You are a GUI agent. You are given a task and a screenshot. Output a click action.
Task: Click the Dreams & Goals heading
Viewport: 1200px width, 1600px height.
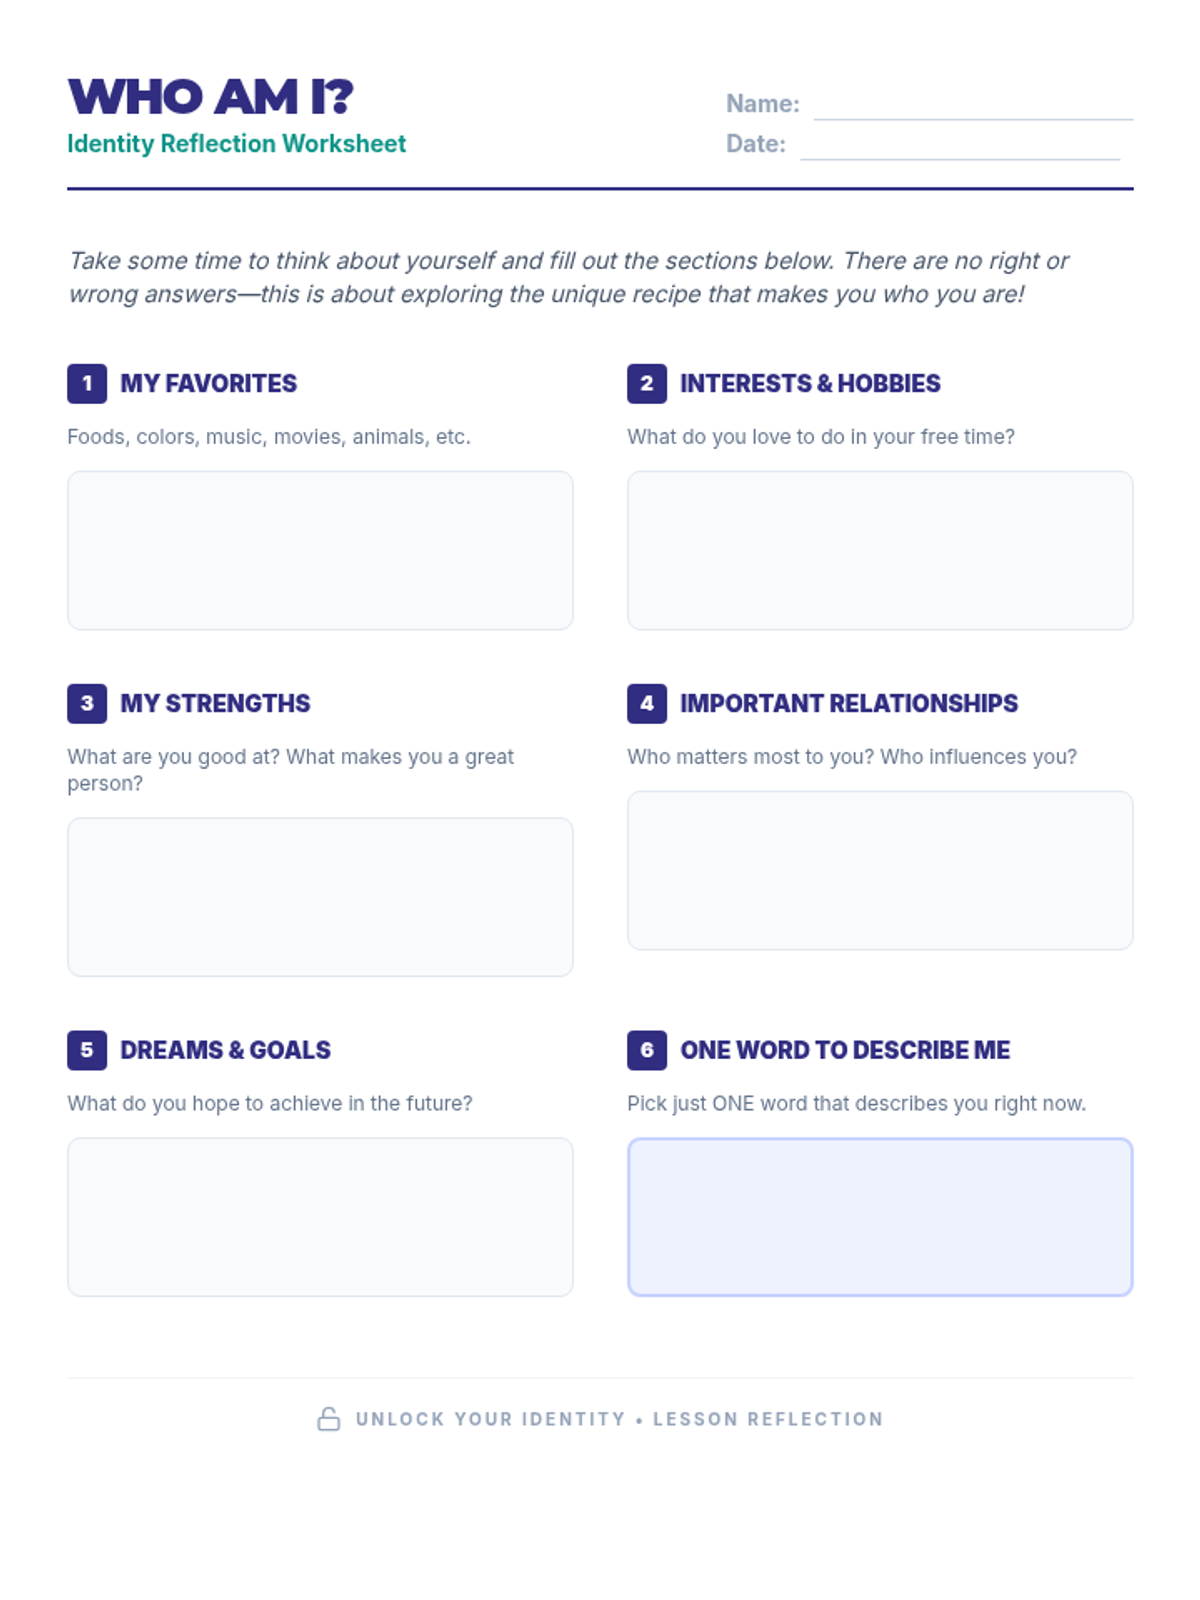pyautogui.click(x=225, y=1050)
